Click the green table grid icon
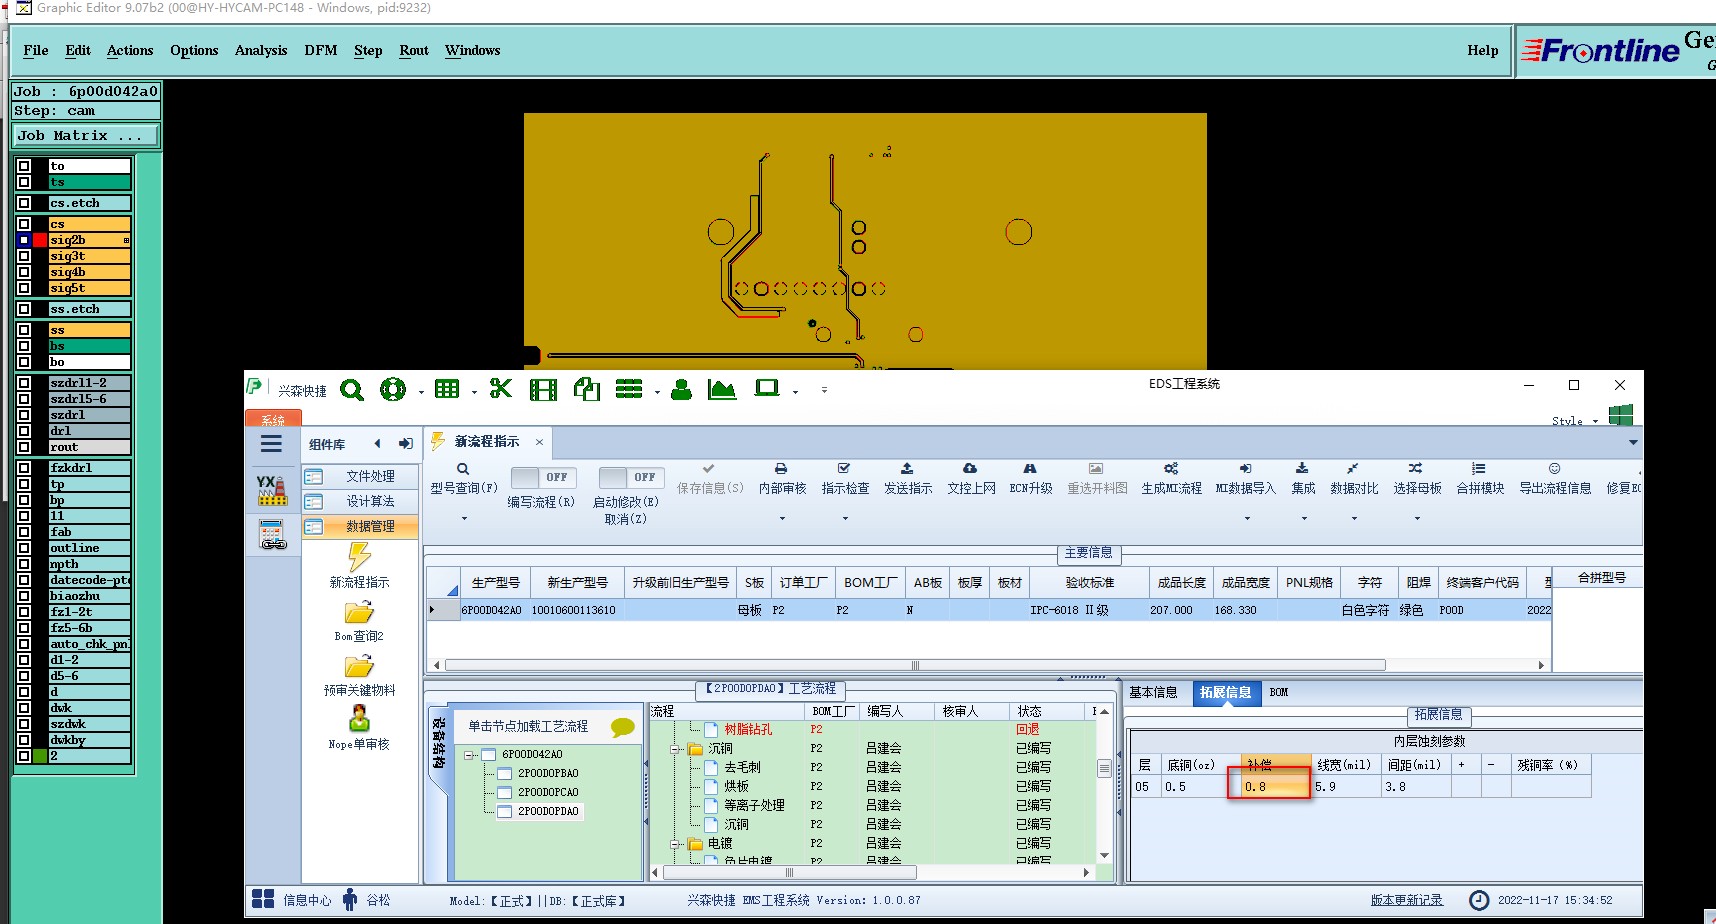The height and width of the screenshot is (924, 1716). (447, 390)
